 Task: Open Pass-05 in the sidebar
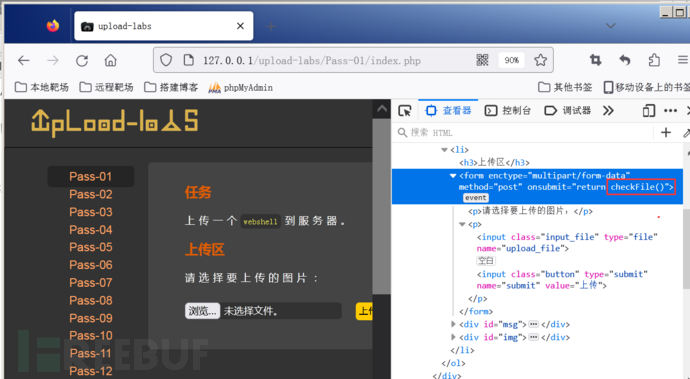tap(91, 247)
